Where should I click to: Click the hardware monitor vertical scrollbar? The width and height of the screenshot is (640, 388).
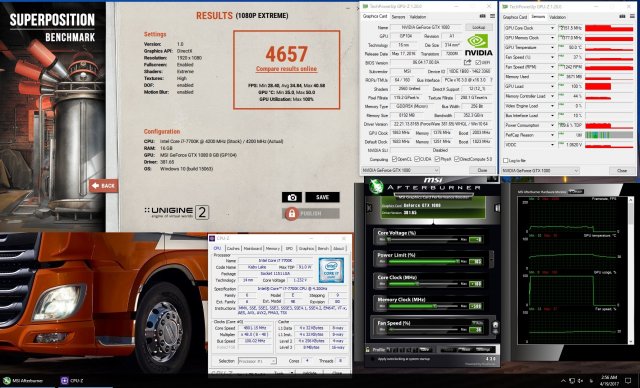(x=631, y=269)
